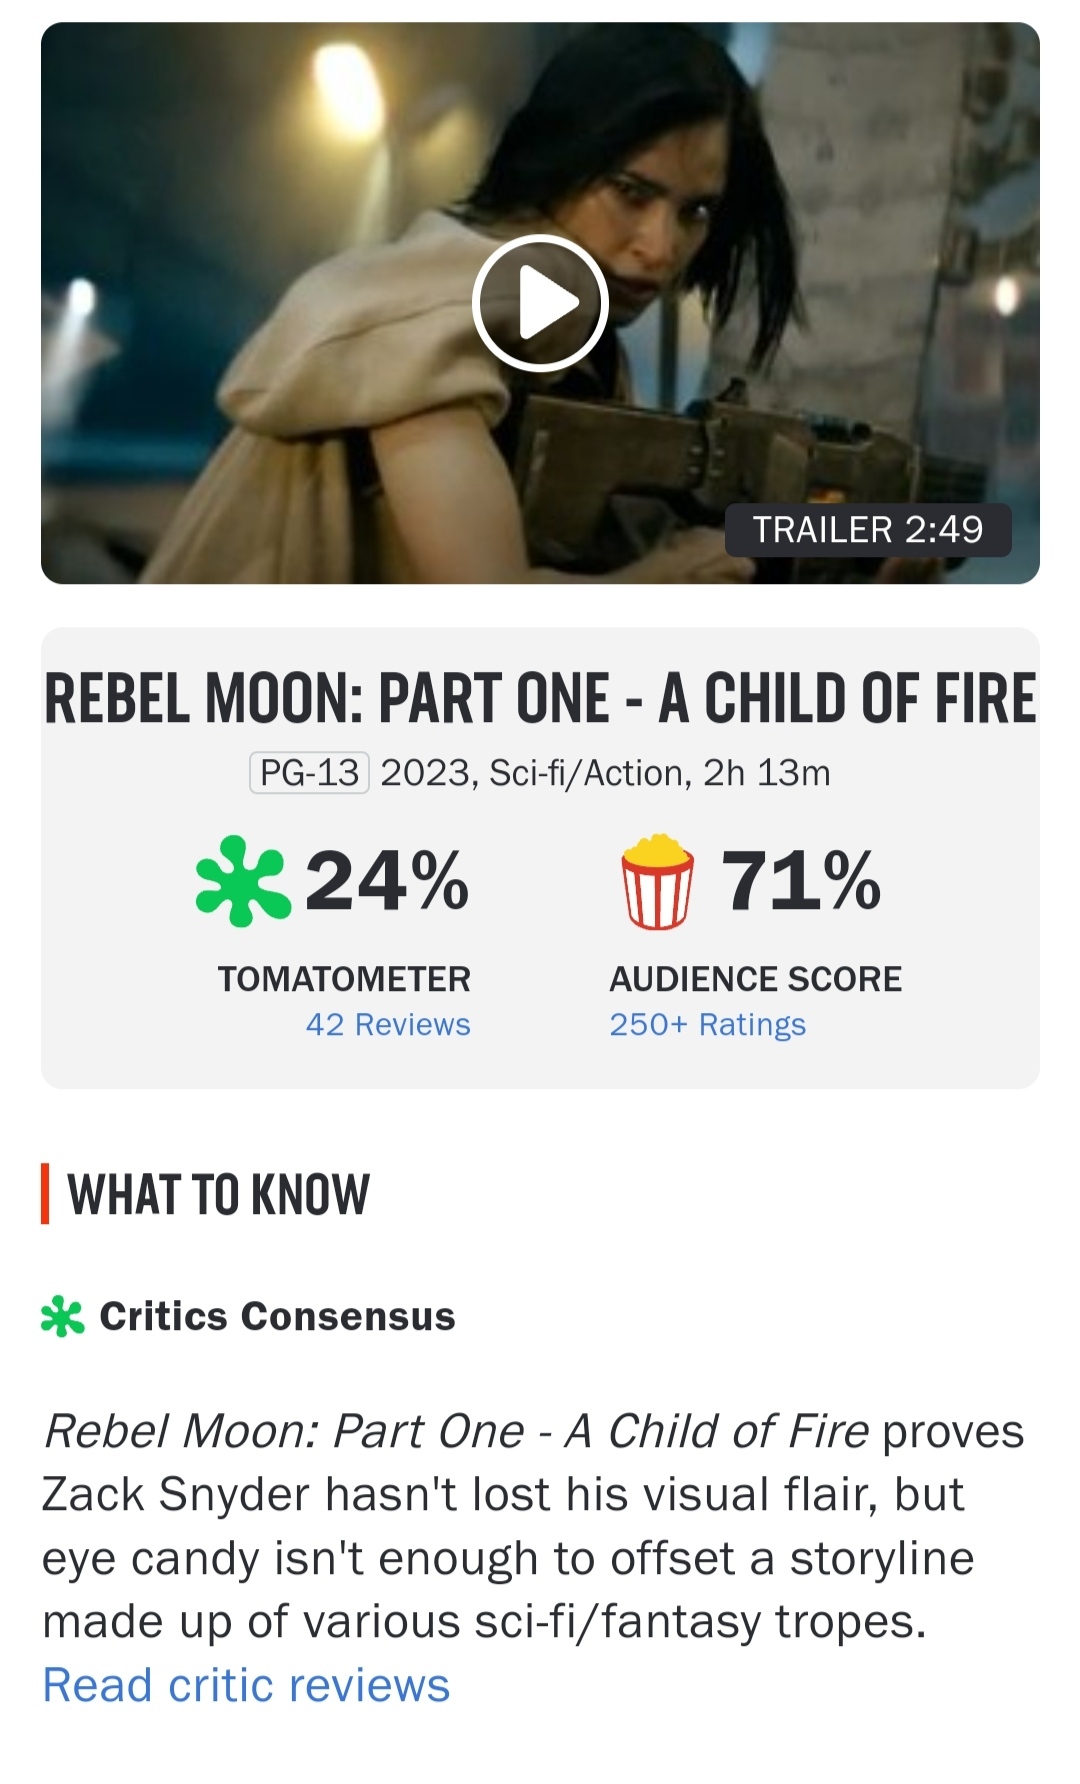Click the AUDIENCE SCORE label
The image size is (1080, 1784).
756,979
